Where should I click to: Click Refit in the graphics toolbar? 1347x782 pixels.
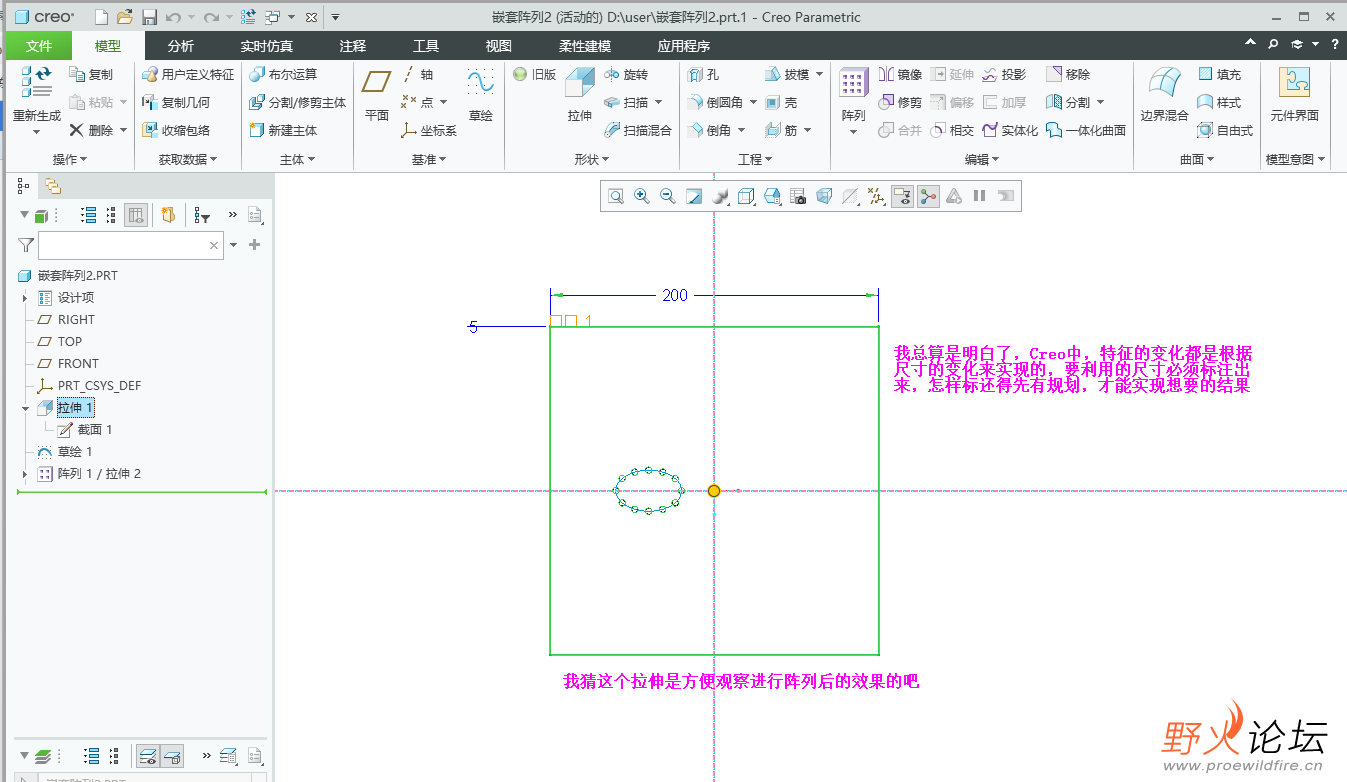(616, 196)
